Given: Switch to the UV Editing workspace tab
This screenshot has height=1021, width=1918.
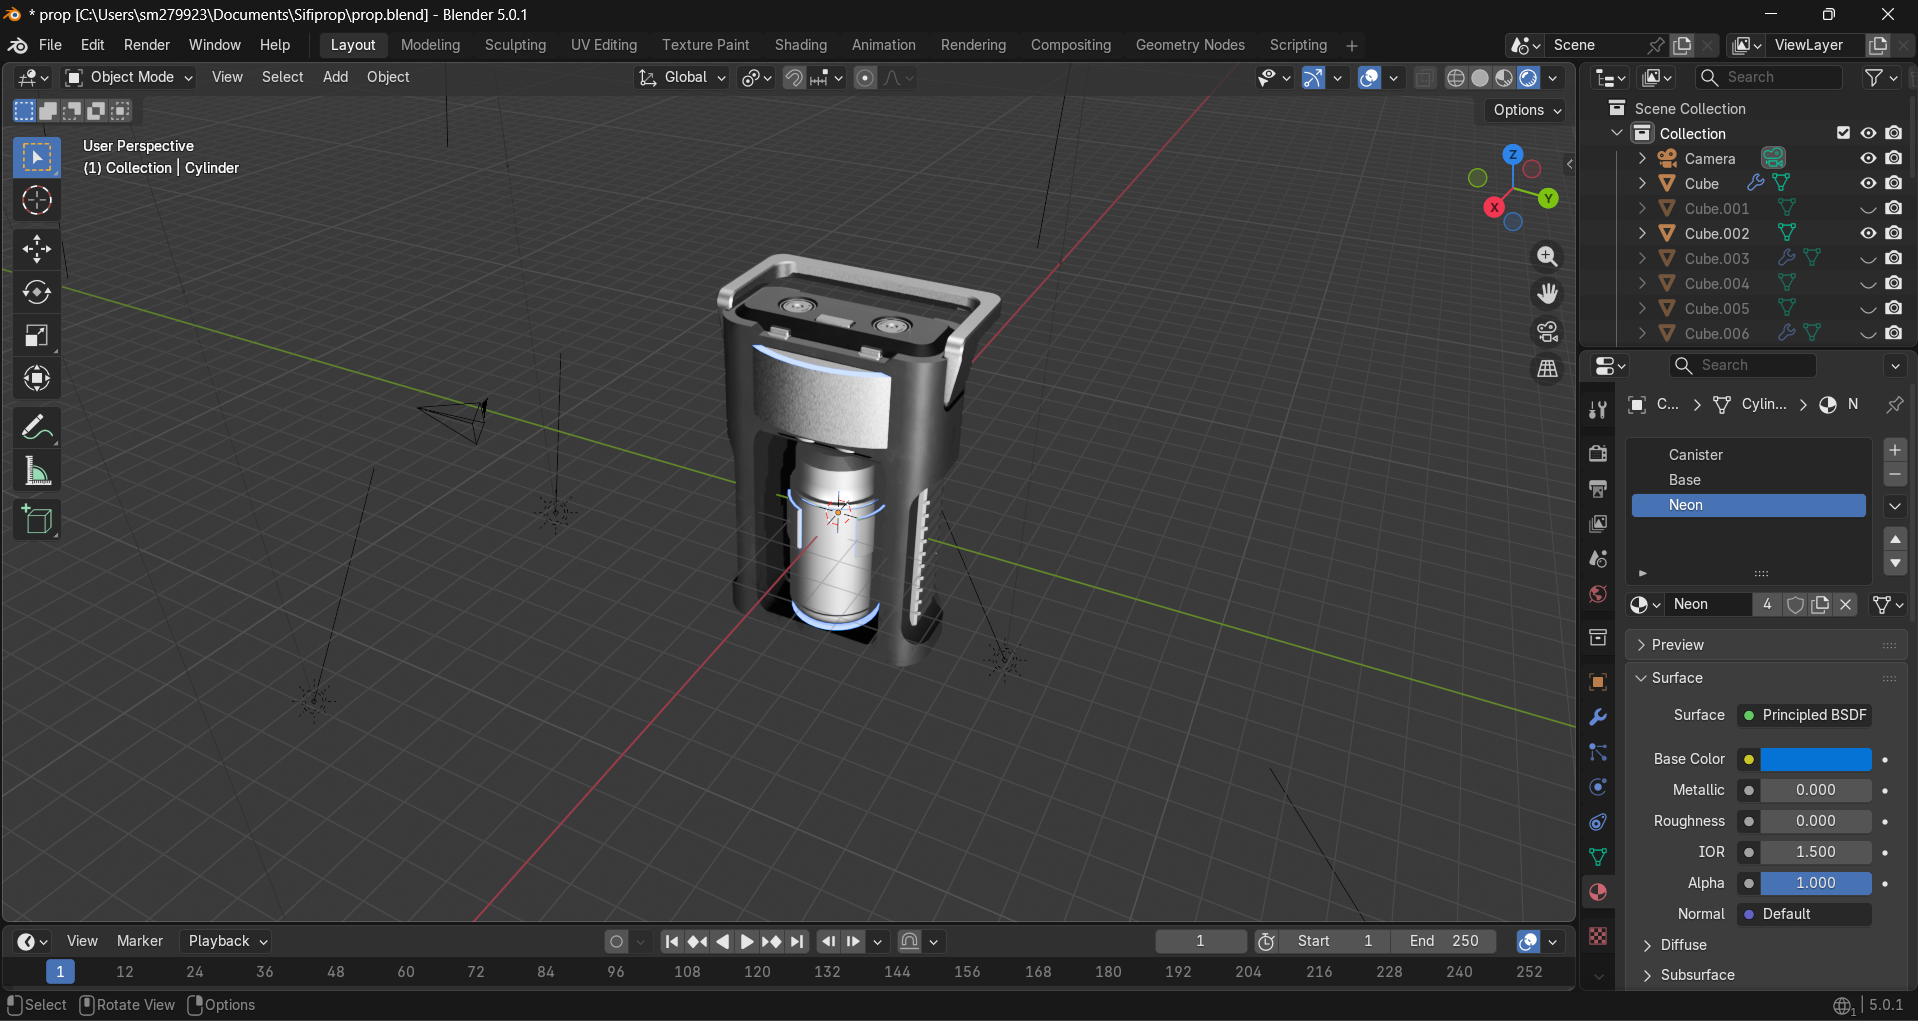Looking at the screenshot, I should (604, 45).
